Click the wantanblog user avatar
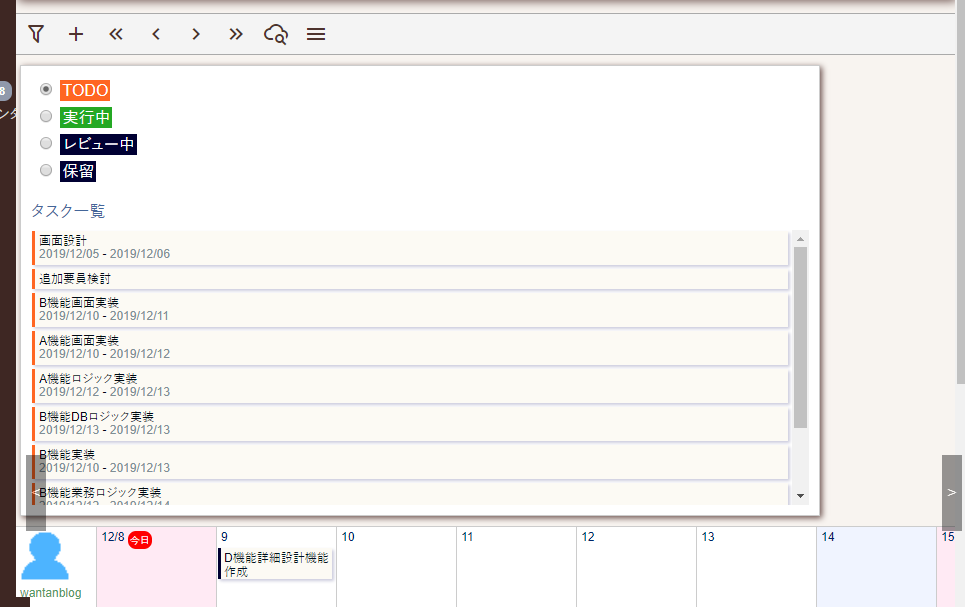This screenshot has width=965, height=607. pos(45,556)
